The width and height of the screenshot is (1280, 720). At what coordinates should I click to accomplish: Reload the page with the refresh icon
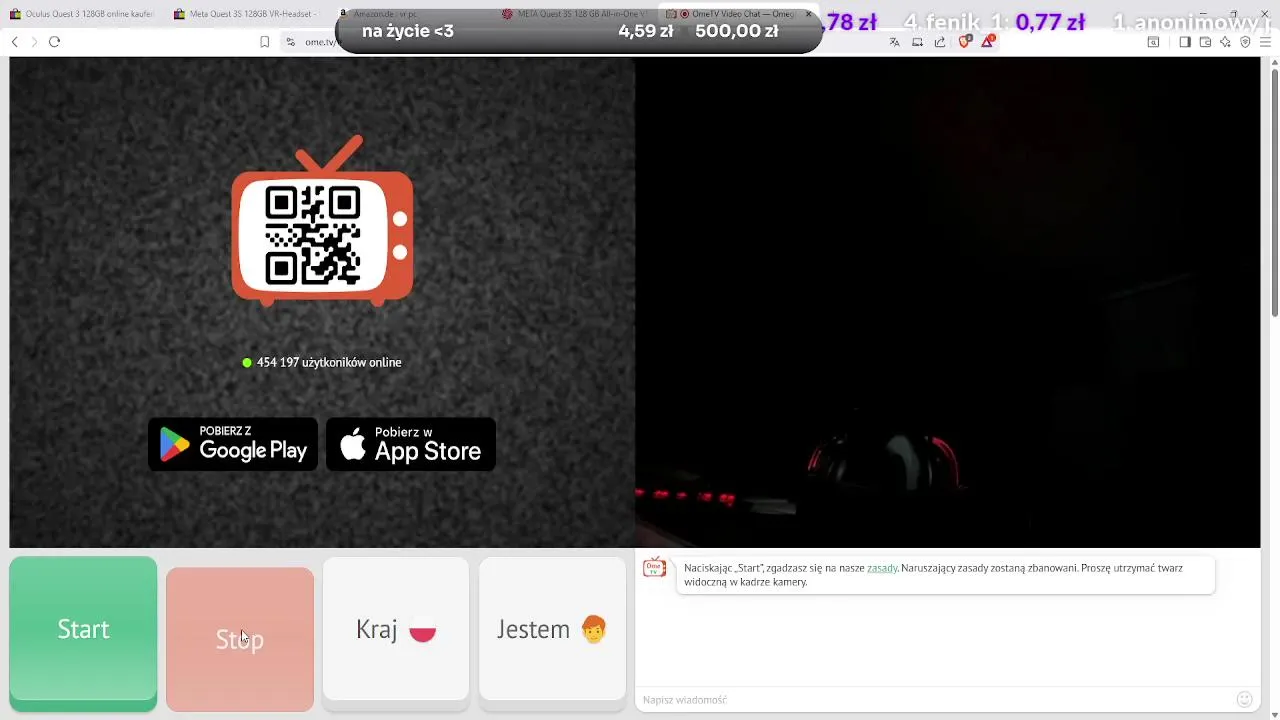55,42
